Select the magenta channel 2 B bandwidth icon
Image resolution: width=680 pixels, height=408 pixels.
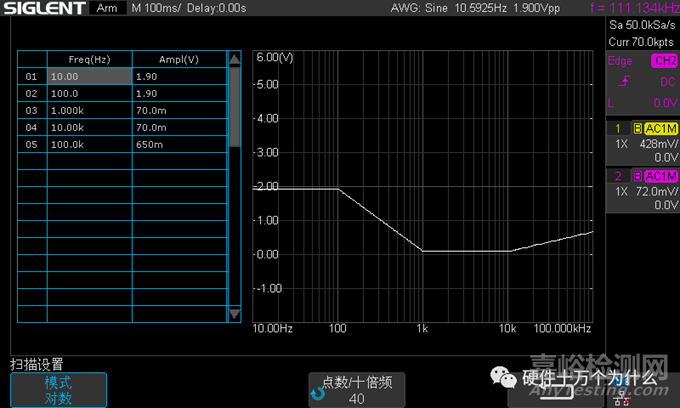pyautogui.click(x=638, y=177)
